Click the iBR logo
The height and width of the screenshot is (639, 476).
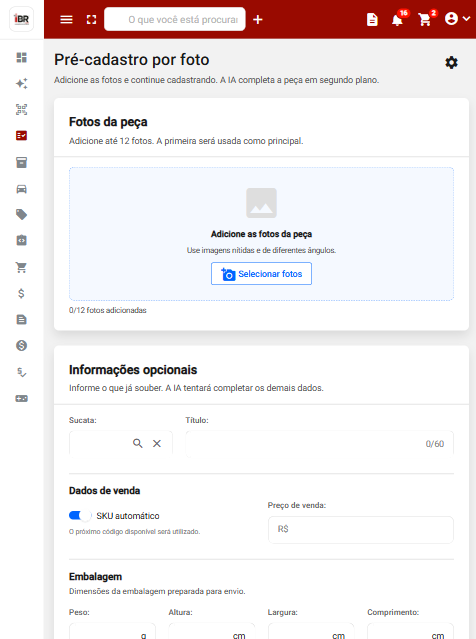coord(22,19)
